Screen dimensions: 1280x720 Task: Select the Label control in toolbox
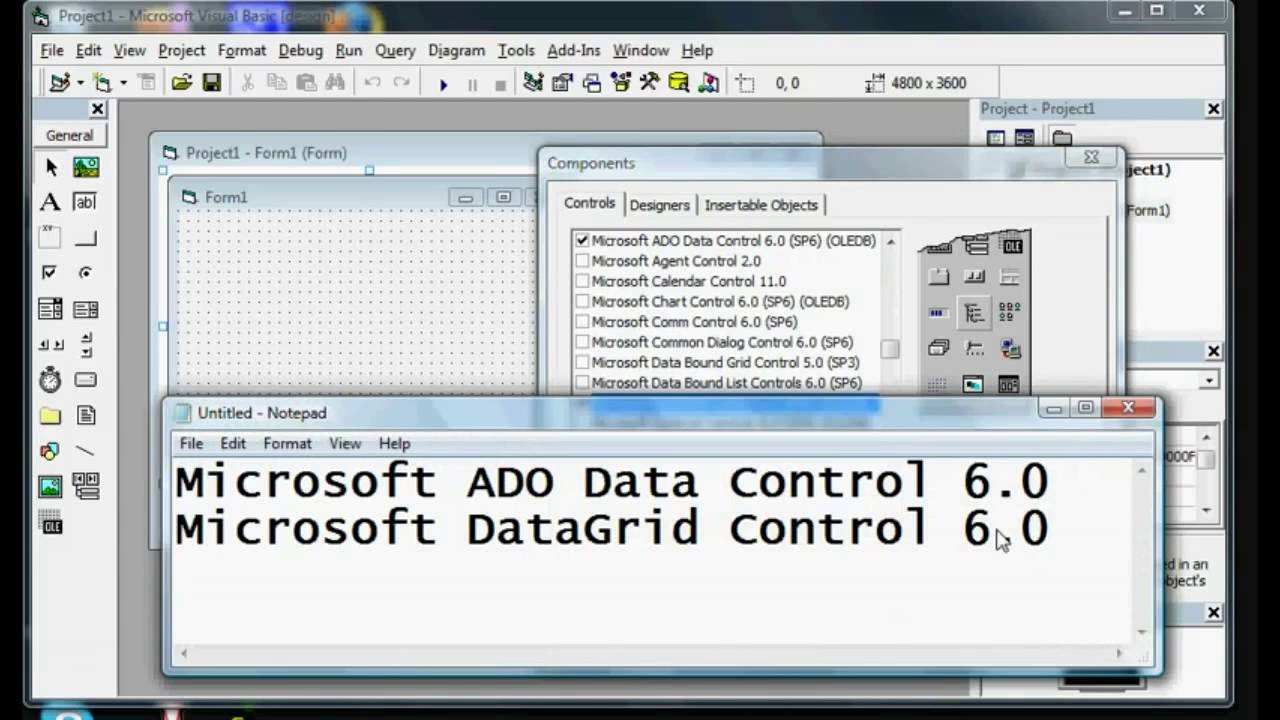50,202
